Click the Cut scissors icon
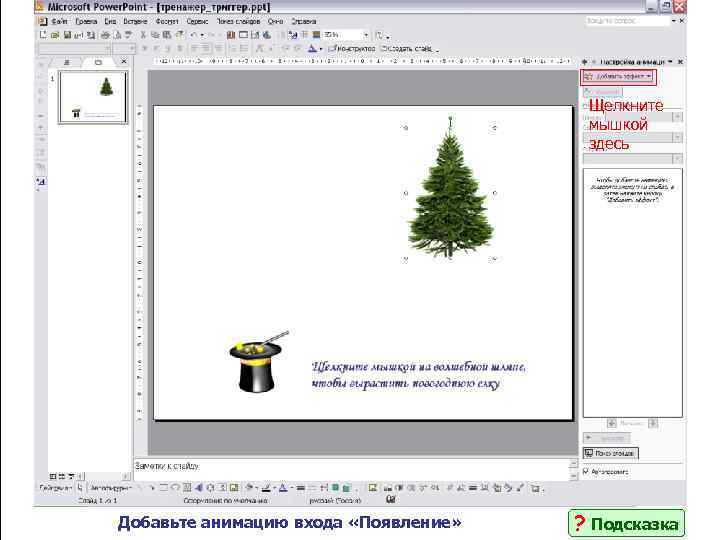720x540 pixels. tap(143, 35)
